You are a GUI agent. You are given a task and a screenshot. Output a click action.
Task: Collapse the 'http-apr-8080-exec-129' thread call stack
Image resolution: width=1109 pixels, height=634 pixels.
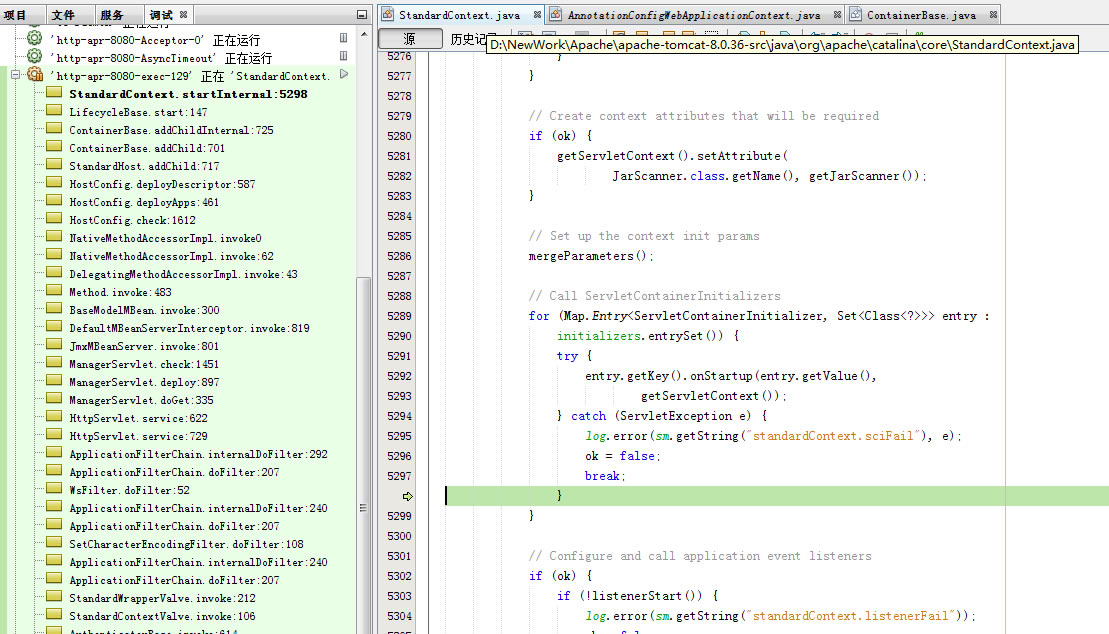(x=16, y=74)
